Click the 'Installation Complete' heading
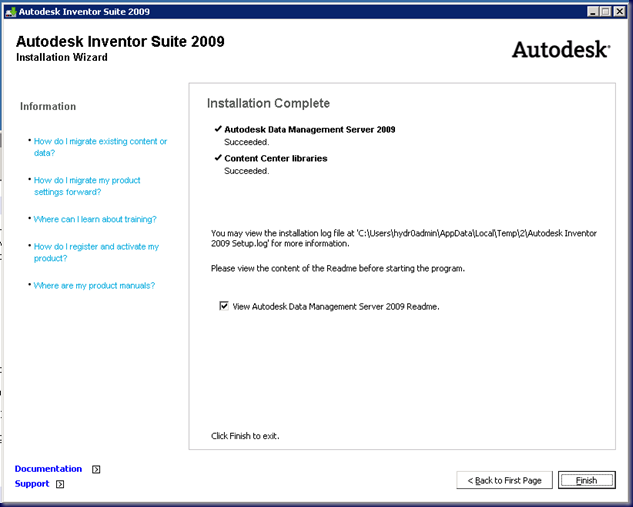Image resolution: width=633 pixels, height=507 pixels. (268, 103)
